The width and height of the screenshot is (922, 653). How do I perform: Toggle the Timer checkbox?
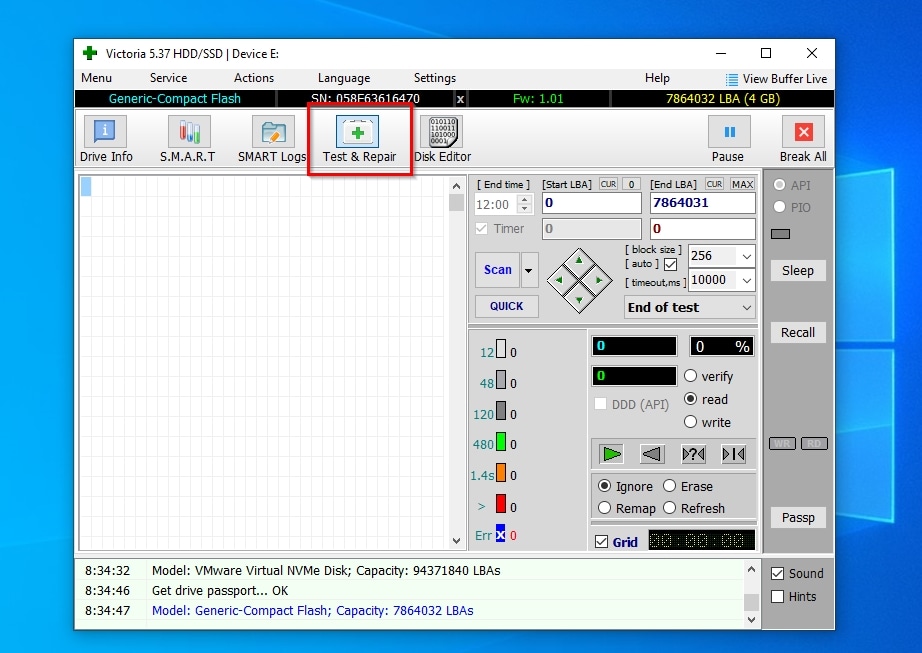coord(482,229)
